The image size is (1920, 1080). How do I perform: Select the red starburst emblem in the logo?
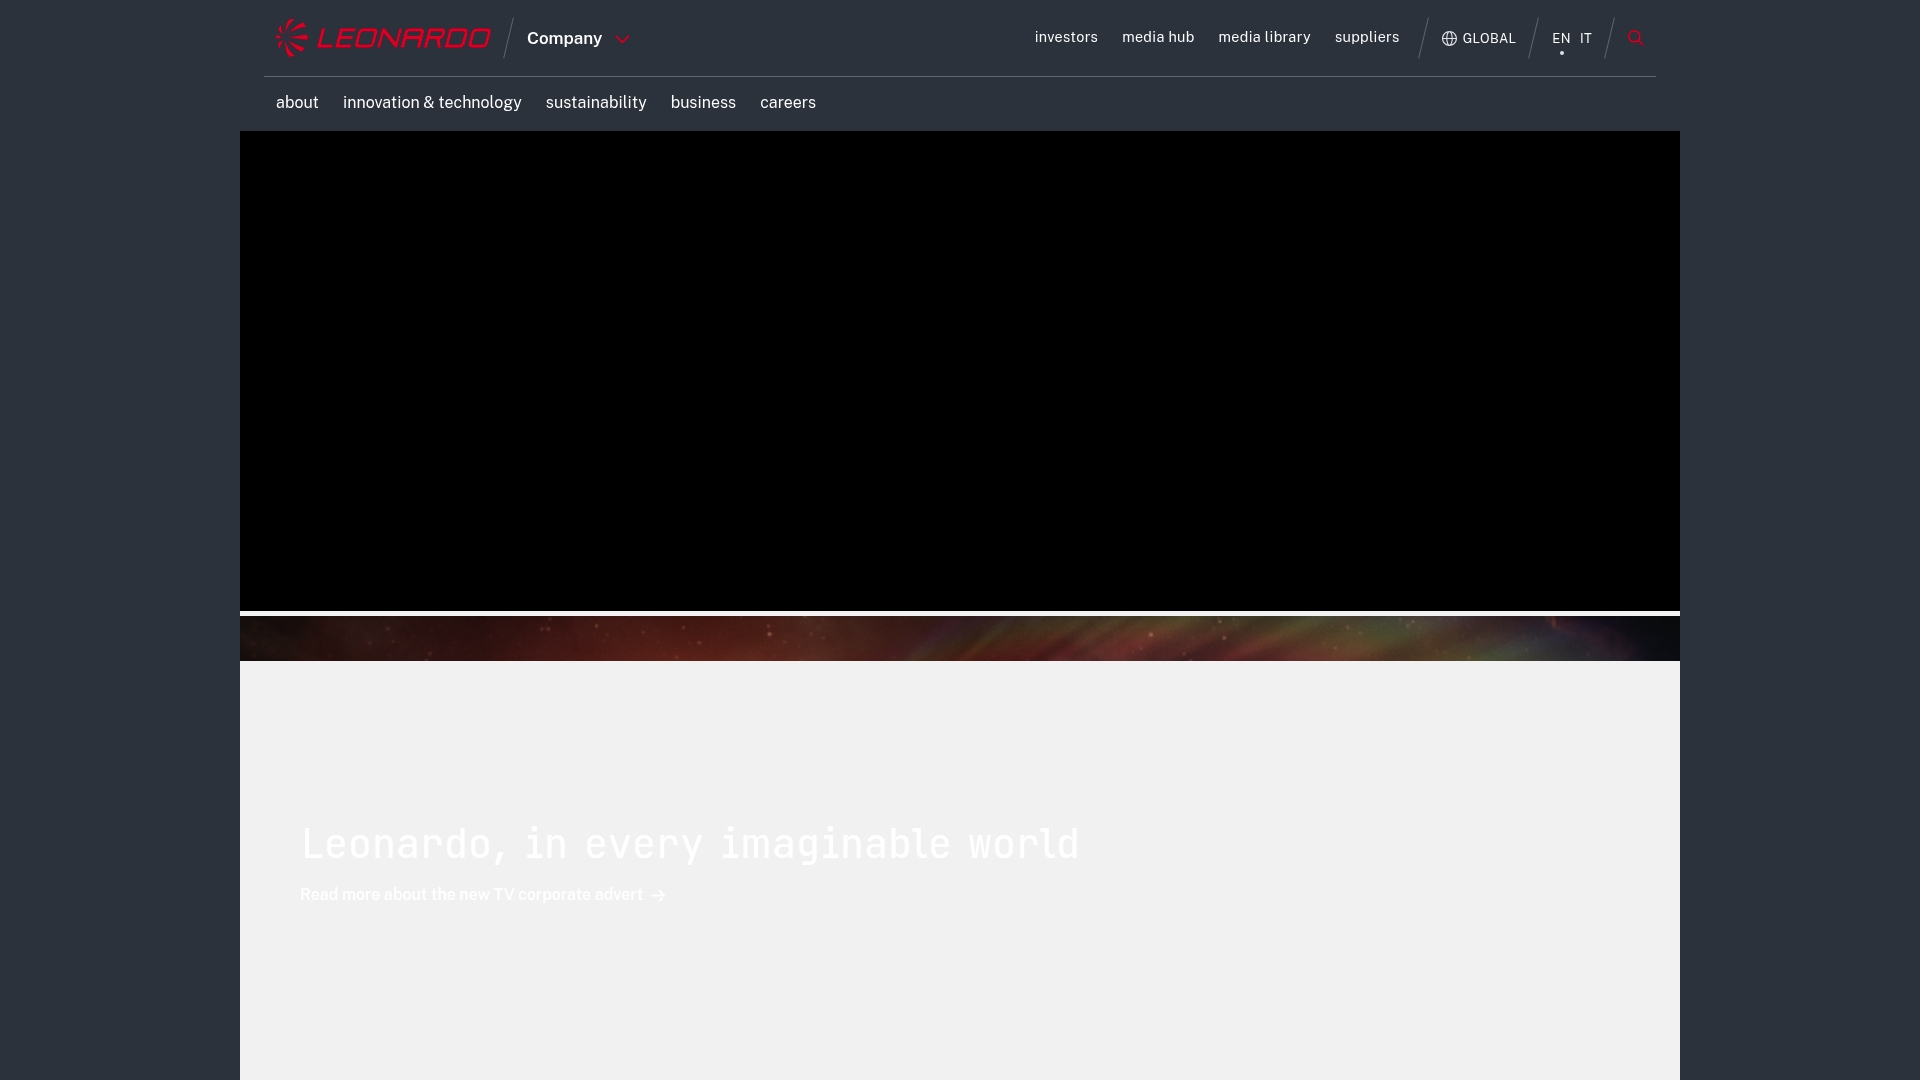[291, 37]
